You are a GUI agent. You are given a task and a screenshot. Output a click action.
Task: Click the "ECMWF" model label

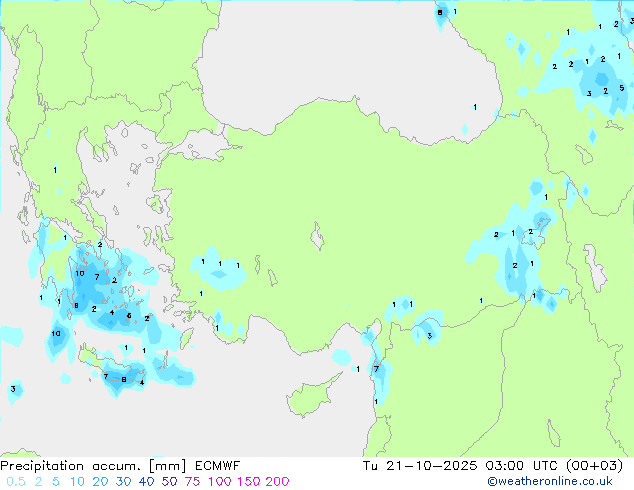218,466
